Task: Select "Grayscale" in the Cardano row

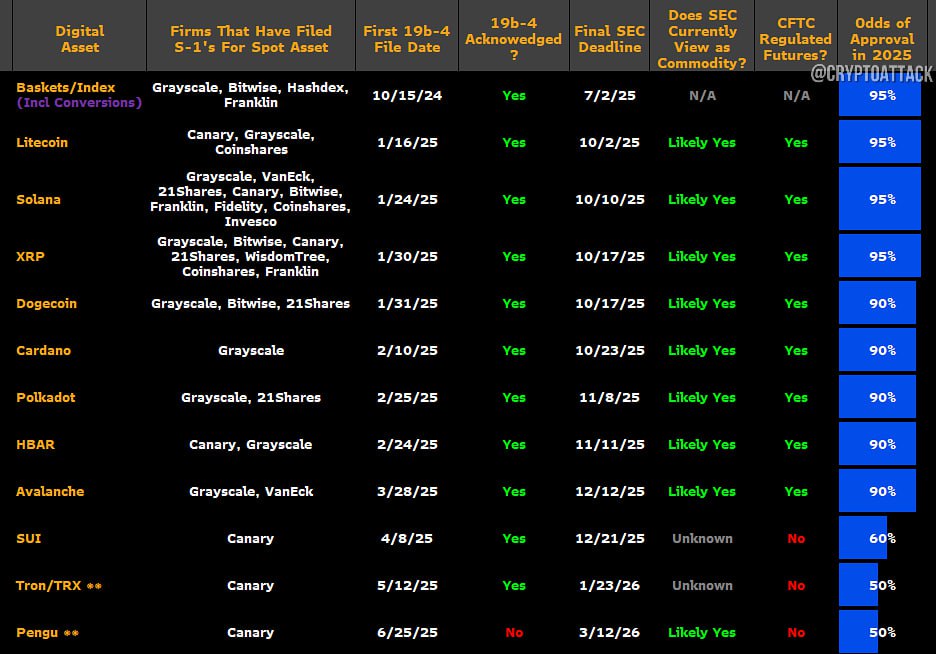Action: [x=251, y=350]
